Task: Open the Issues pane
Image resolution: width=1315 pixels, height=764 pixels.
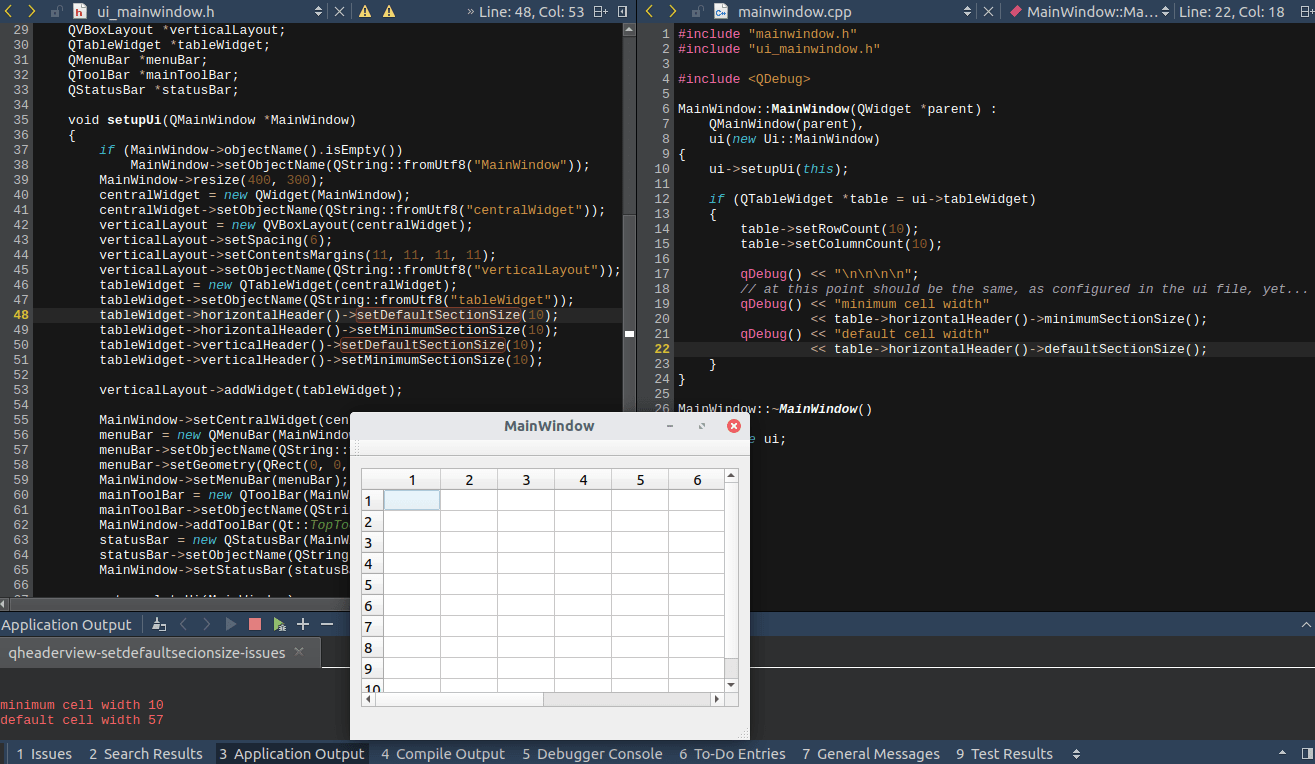Action: pyautogui.click(x=43, y=754)
